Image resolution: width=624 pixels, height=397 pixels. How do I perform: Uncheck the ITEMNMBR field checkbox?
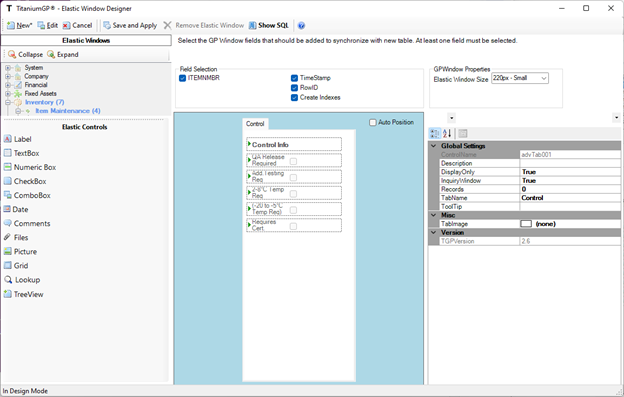click(x=183, y=78)
